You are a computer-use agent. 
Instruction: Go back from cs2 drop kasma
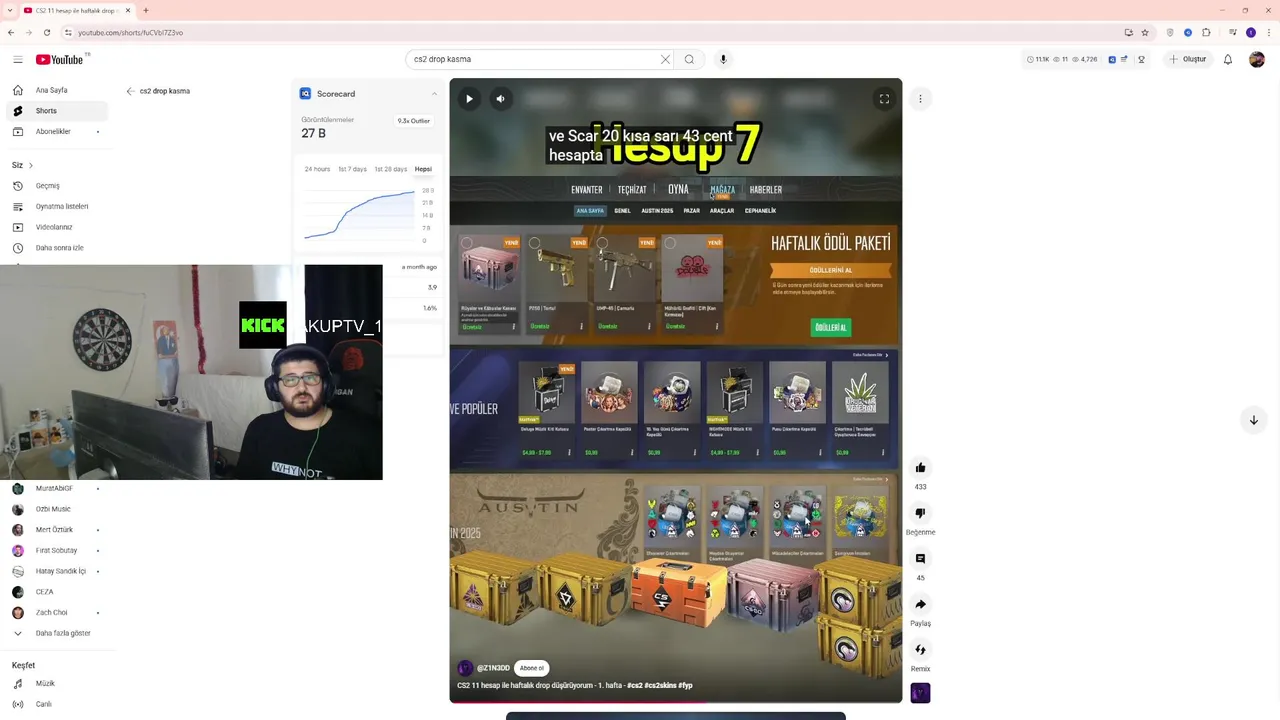point(130,91)
